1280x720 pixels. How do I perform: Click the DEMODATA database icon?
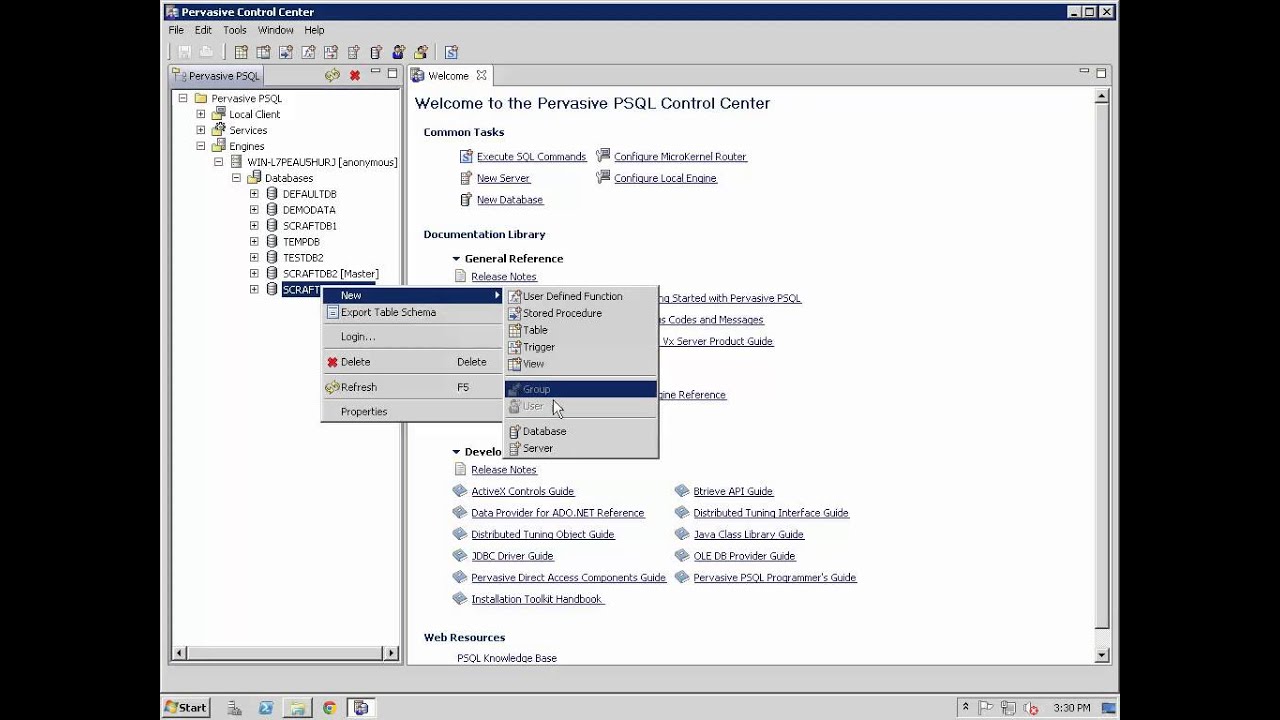(272, 210)
